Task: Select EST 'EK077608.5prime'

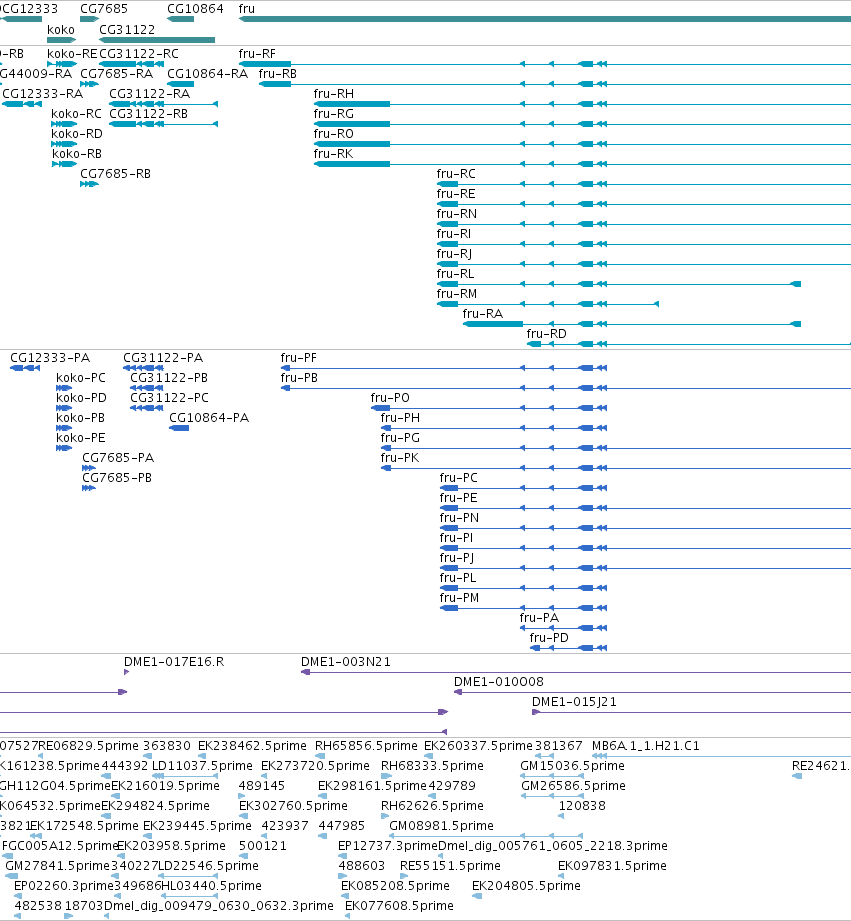Action: pyautogui.click(x=399, y=906)
